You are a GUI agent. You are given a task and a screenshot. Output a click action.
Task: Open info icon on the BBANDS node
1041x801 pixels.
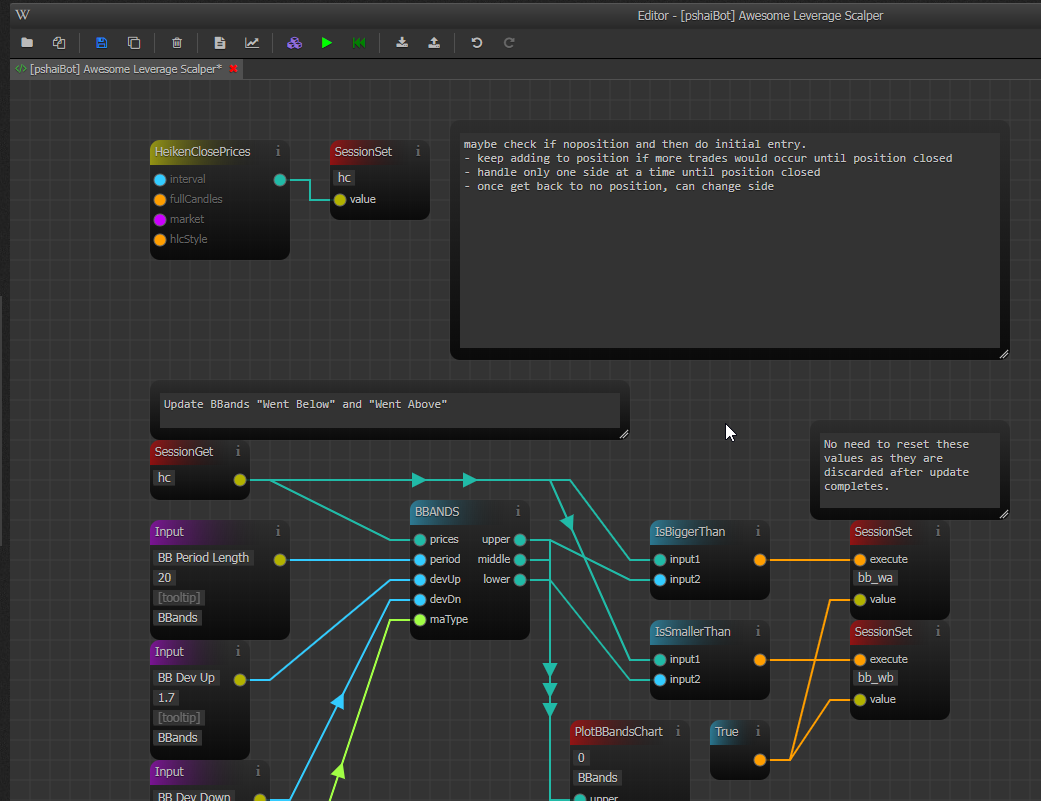coord(518,511)
